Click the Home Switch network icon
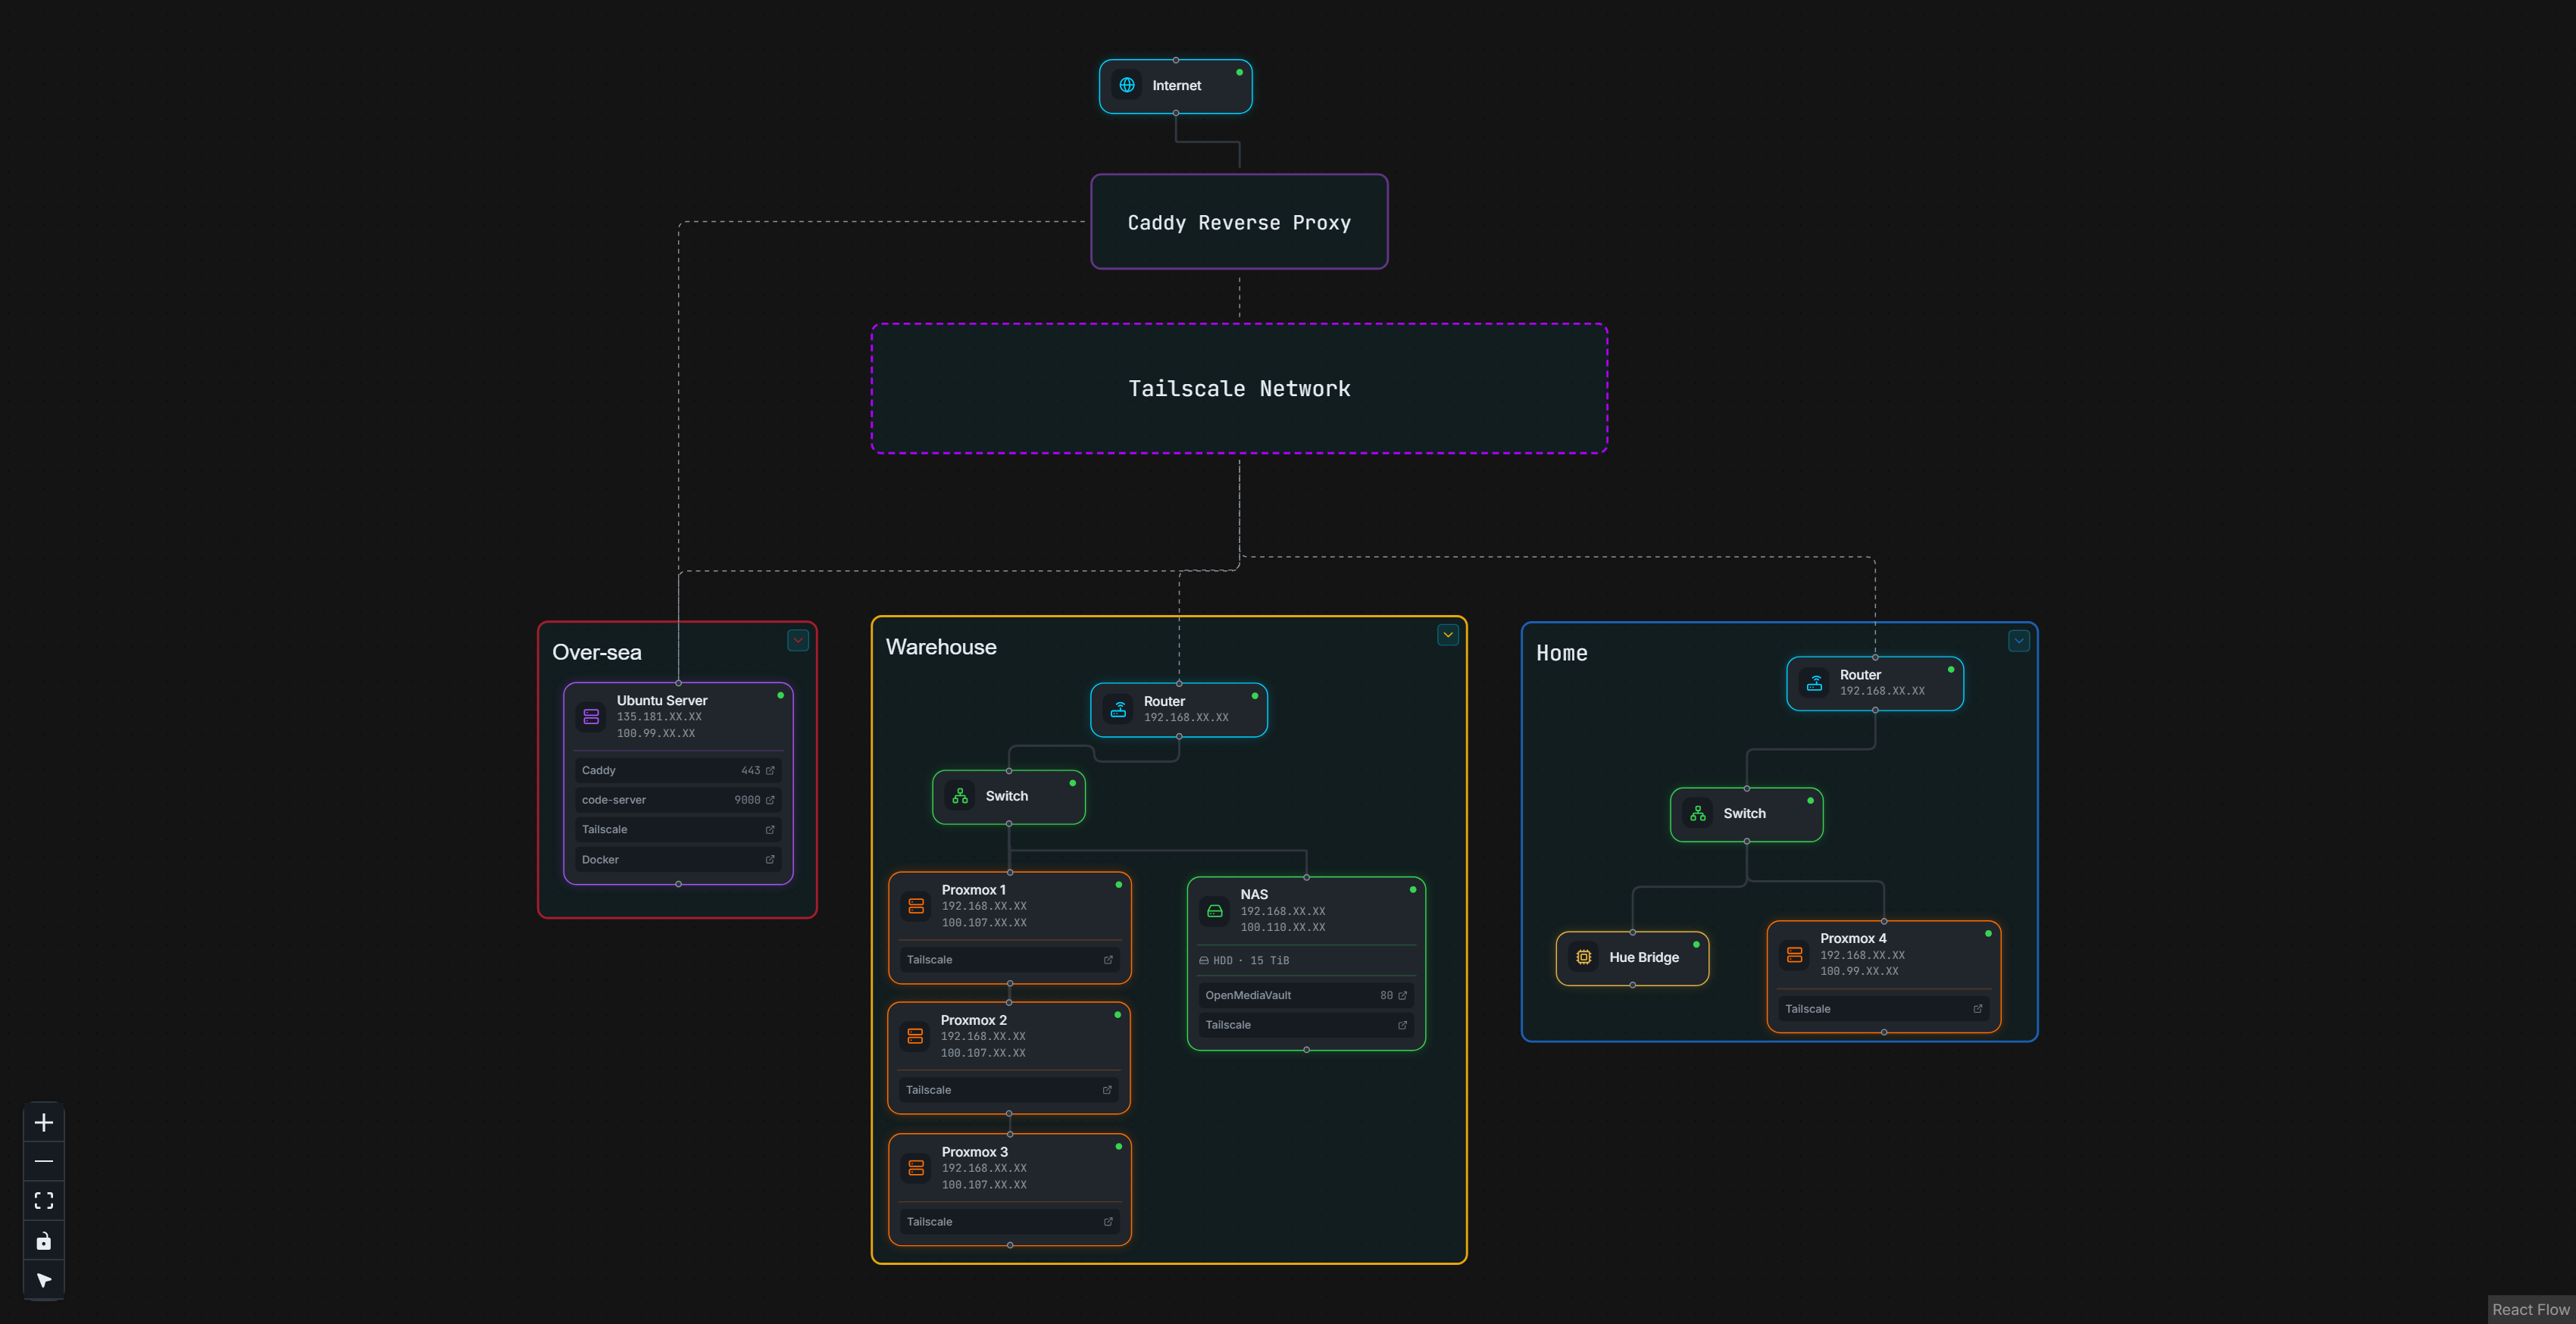The image size is (2576, 1324). point(1698,814)
